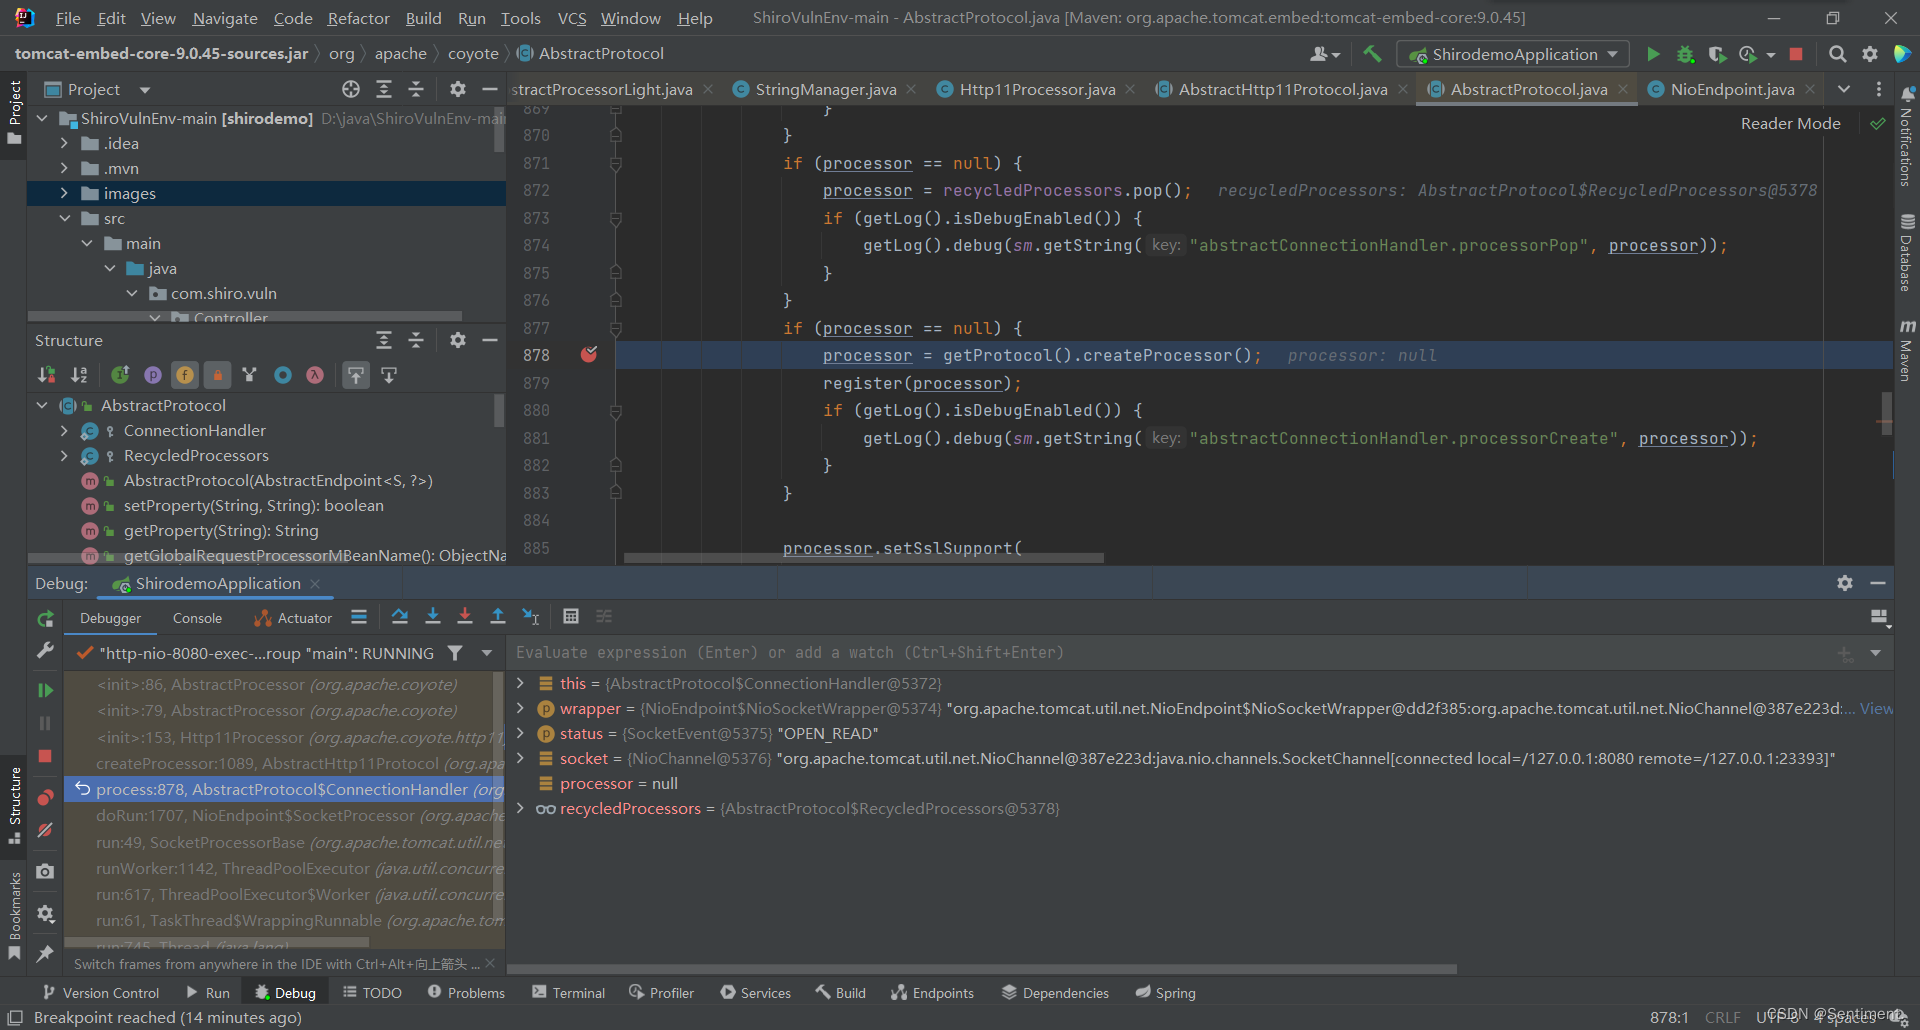The image size is (1920, 1030).
Task: Open Search Everywhere magnifier icon
Action: (x=1837, y=54)
